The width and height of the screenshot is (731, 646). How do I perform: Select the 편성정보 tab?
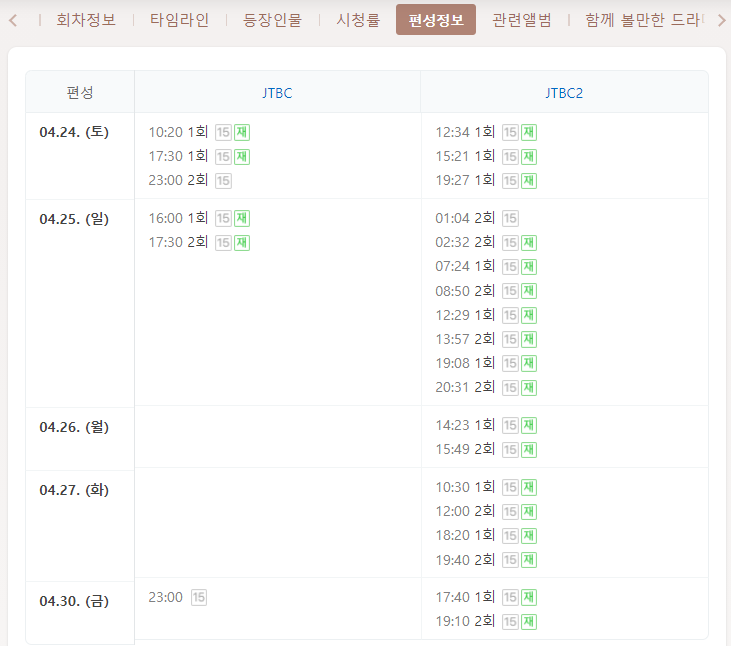coord(436,20)
